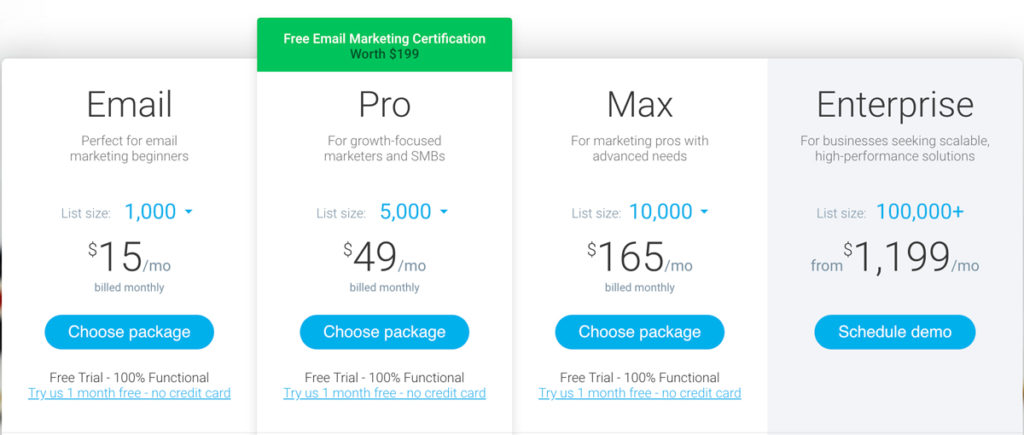Click the $1,199 Enterprise price
This screenshot has height=435, width=1024.
point(897,257)
